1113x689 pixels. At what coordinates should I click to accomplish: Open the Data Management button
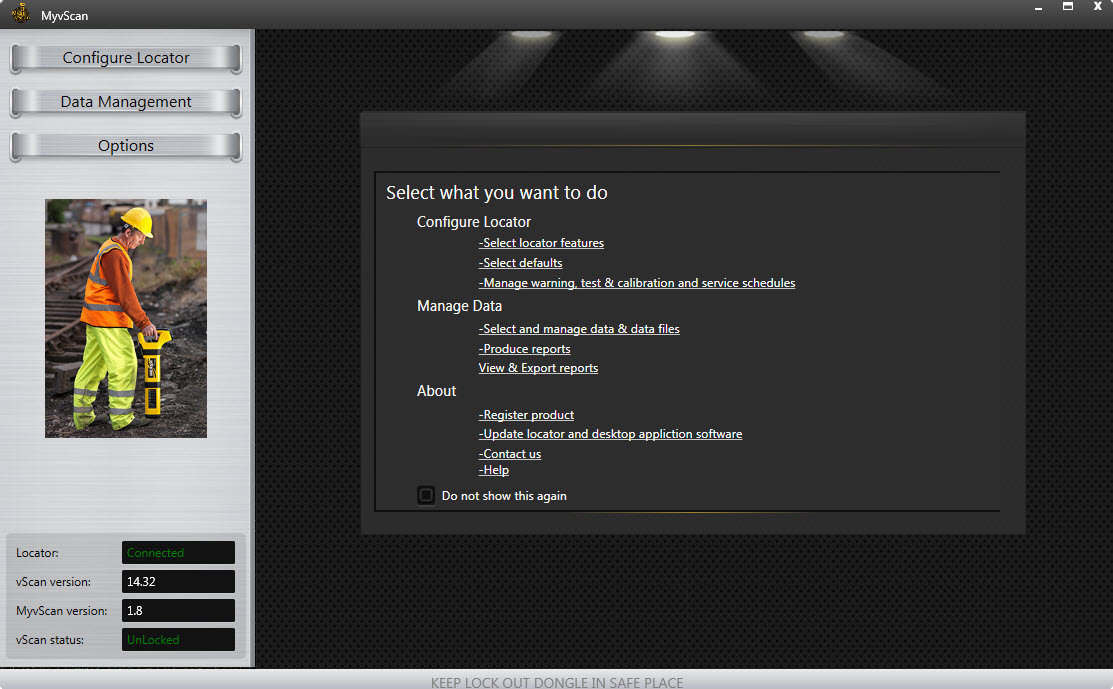tap(126, 102)
